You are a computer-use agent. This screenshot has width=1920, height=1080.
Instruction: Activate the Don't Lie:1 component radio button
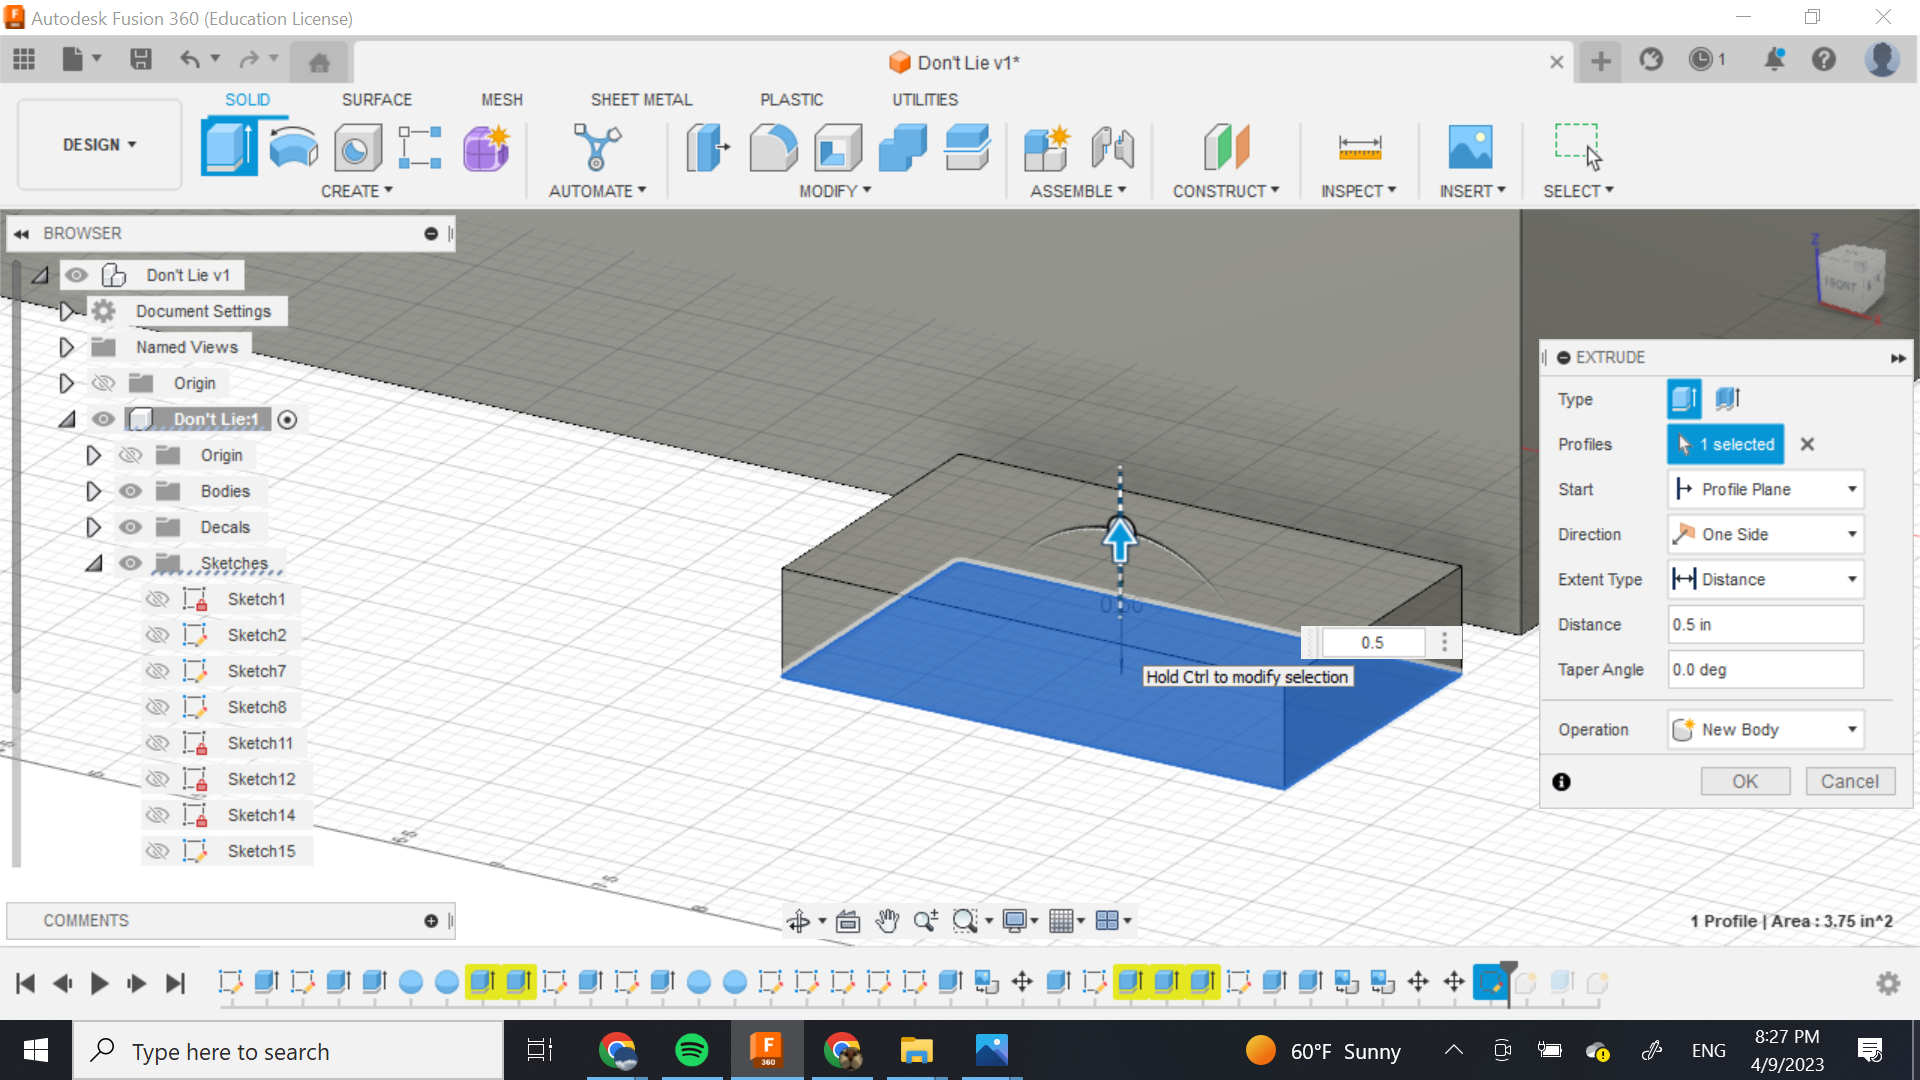coord(287,420)
